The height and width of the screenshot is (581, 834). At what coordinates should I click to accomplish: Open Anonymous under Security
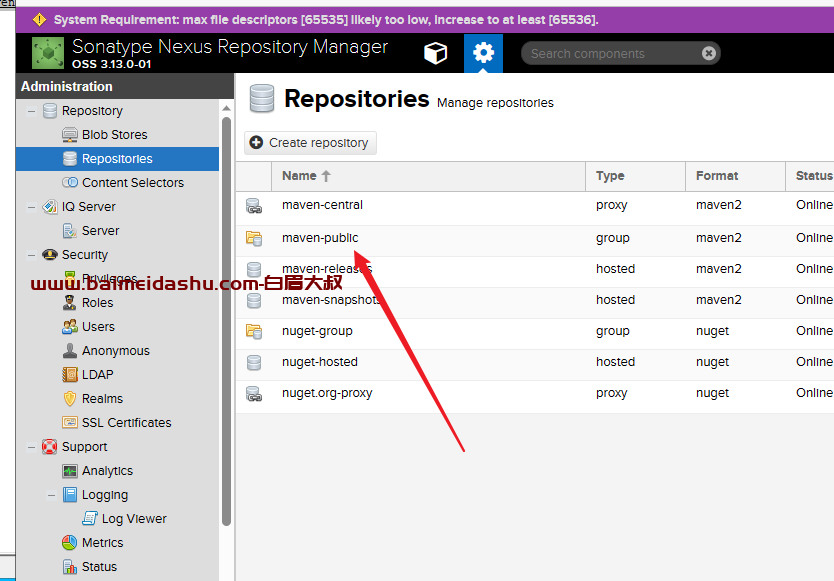click(118, 350)
